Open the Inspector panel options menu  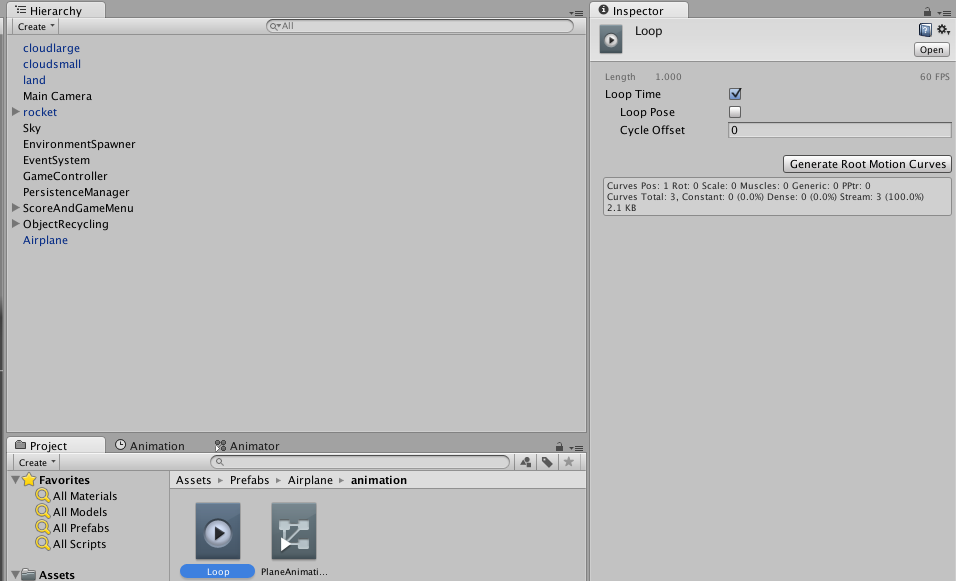[943, 12]
